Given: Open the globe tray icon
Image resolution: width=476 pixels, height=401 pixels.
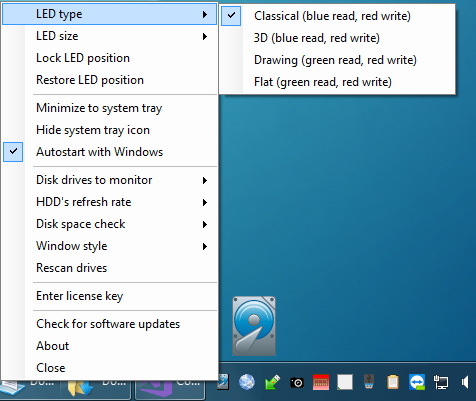Looking at the screenshot, I should [x=247, y=382].
